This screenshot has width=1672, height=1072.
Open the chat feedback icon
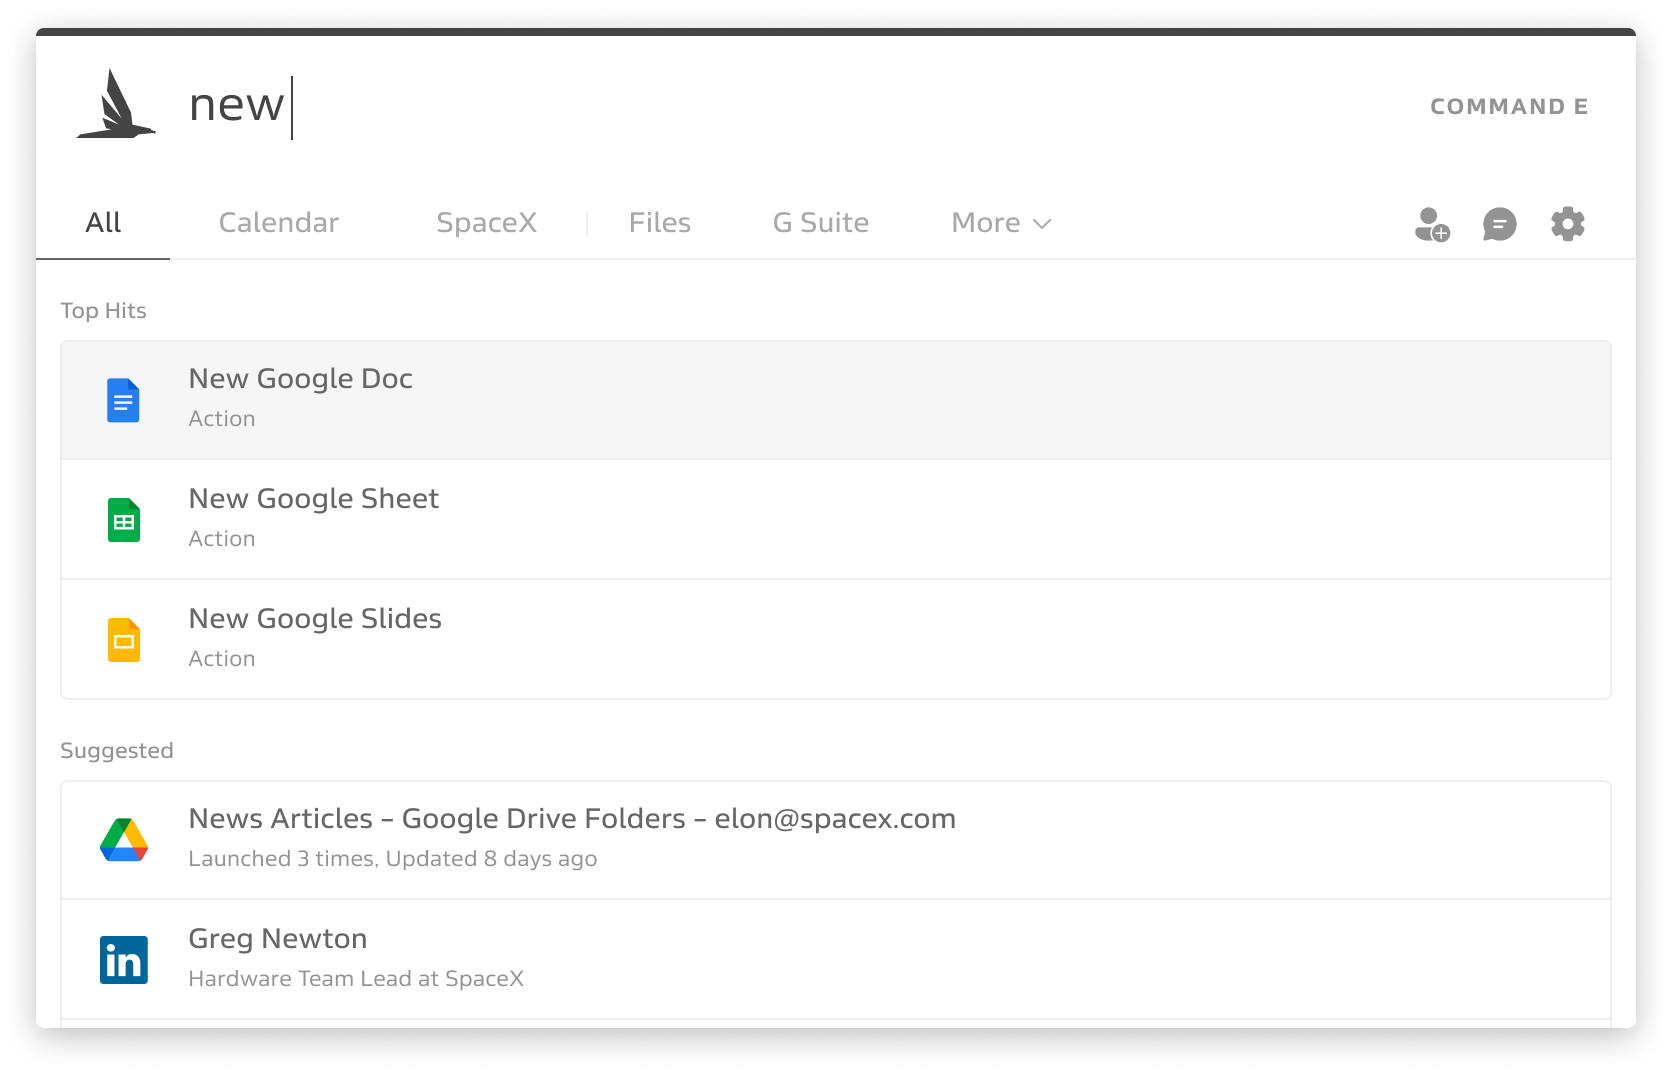coord(1499,224)
